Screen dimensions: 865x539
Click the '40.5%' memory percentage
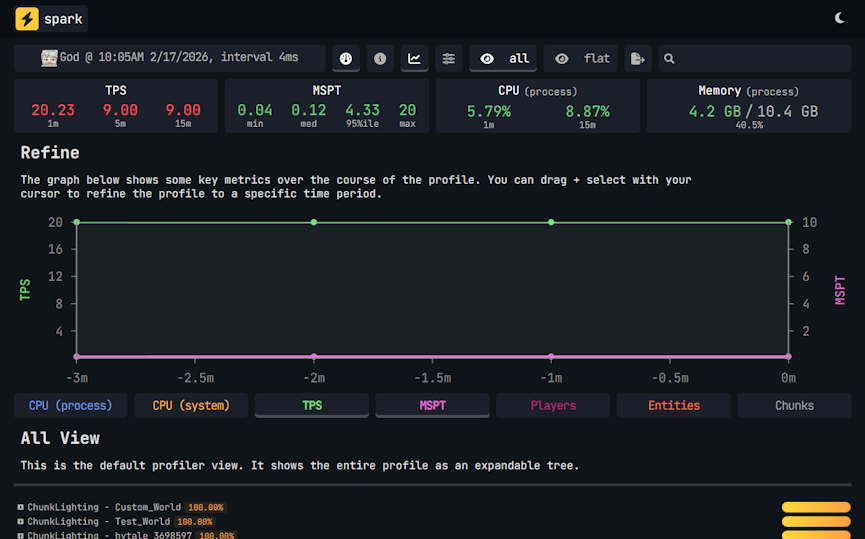pyautogui.click(x=749, y=125)
